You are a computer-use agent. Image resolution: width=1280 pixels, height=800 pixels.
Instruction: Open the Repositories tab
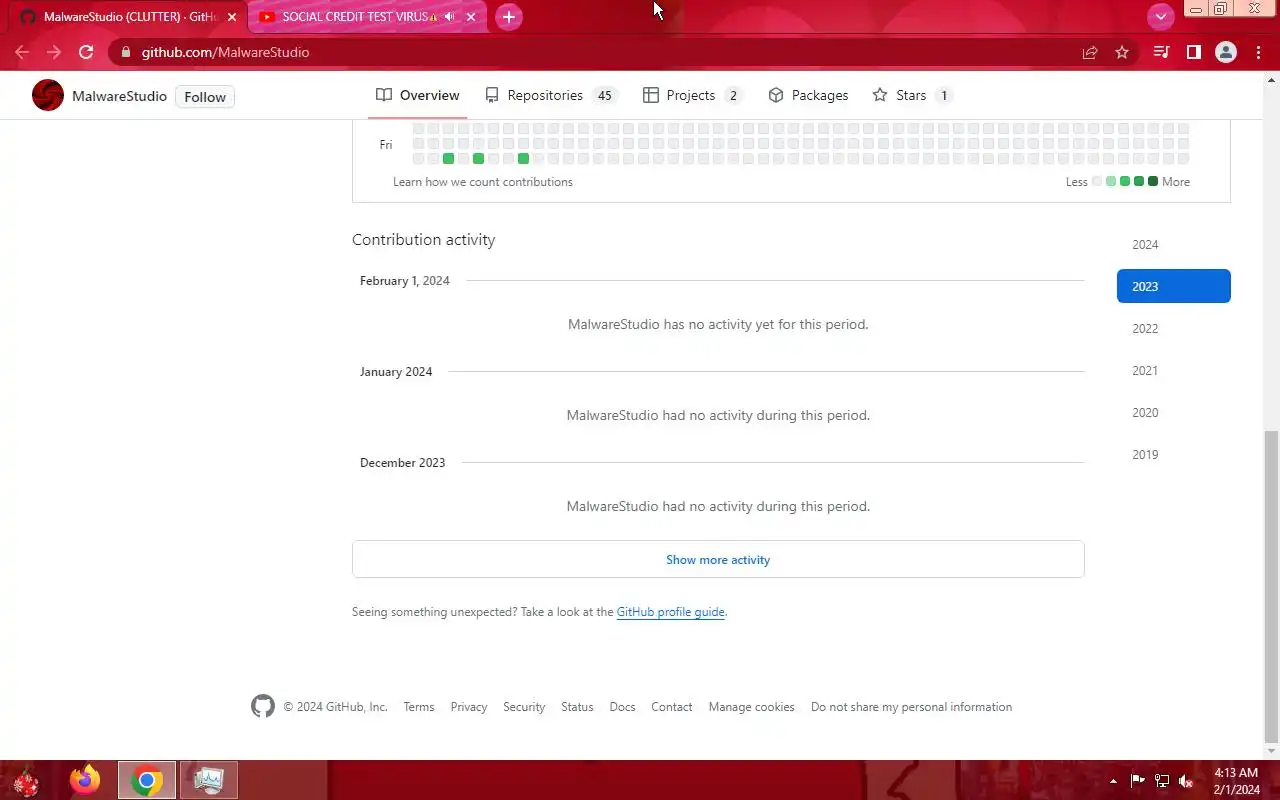(551, 95)
